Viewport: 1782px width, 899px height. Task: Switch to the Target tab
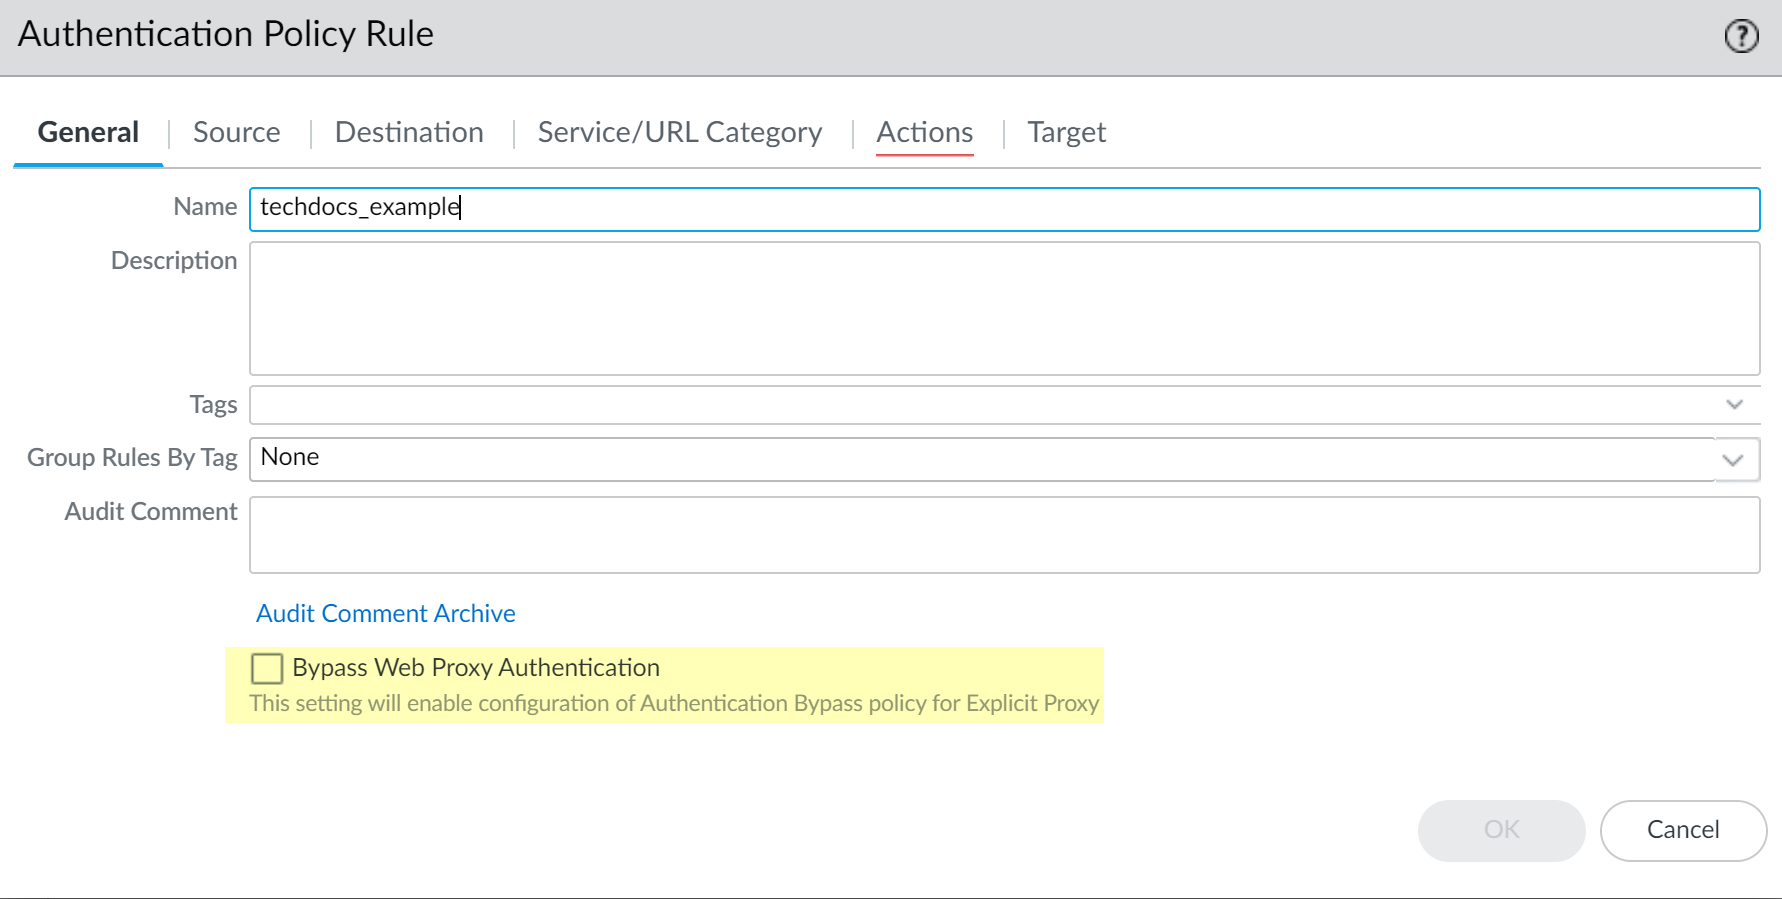click(x=1066, y=132)
